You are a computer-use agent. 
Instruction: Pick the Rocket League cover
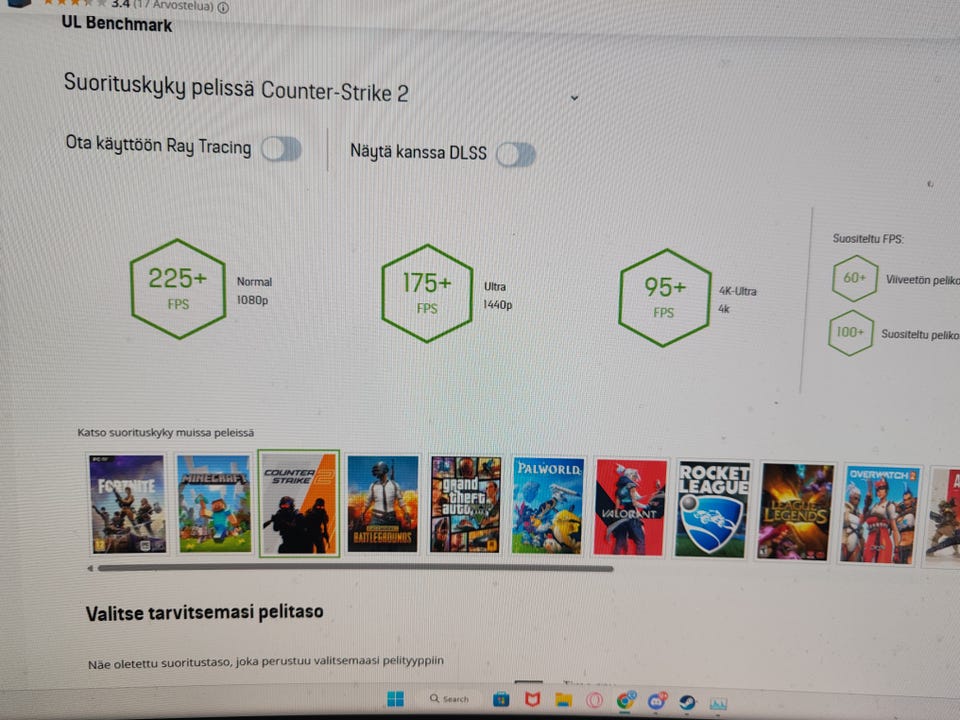tap(712, 509)
